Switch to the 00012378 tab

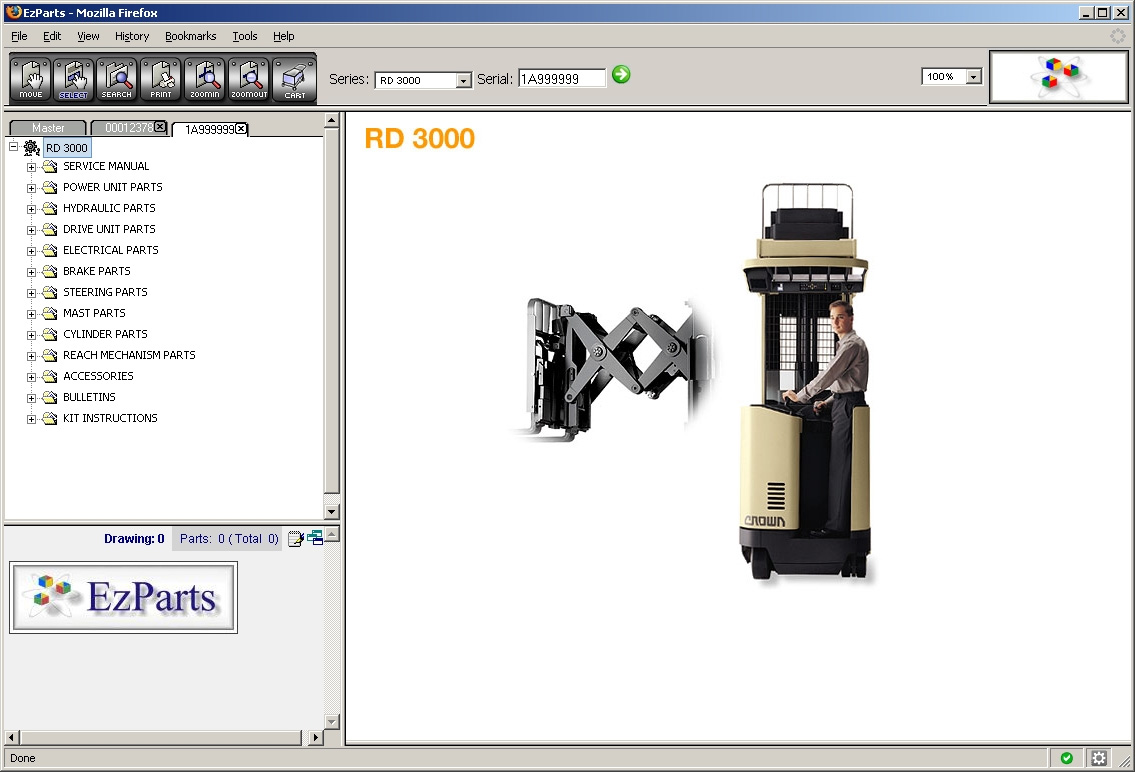[x=128, y=127]
